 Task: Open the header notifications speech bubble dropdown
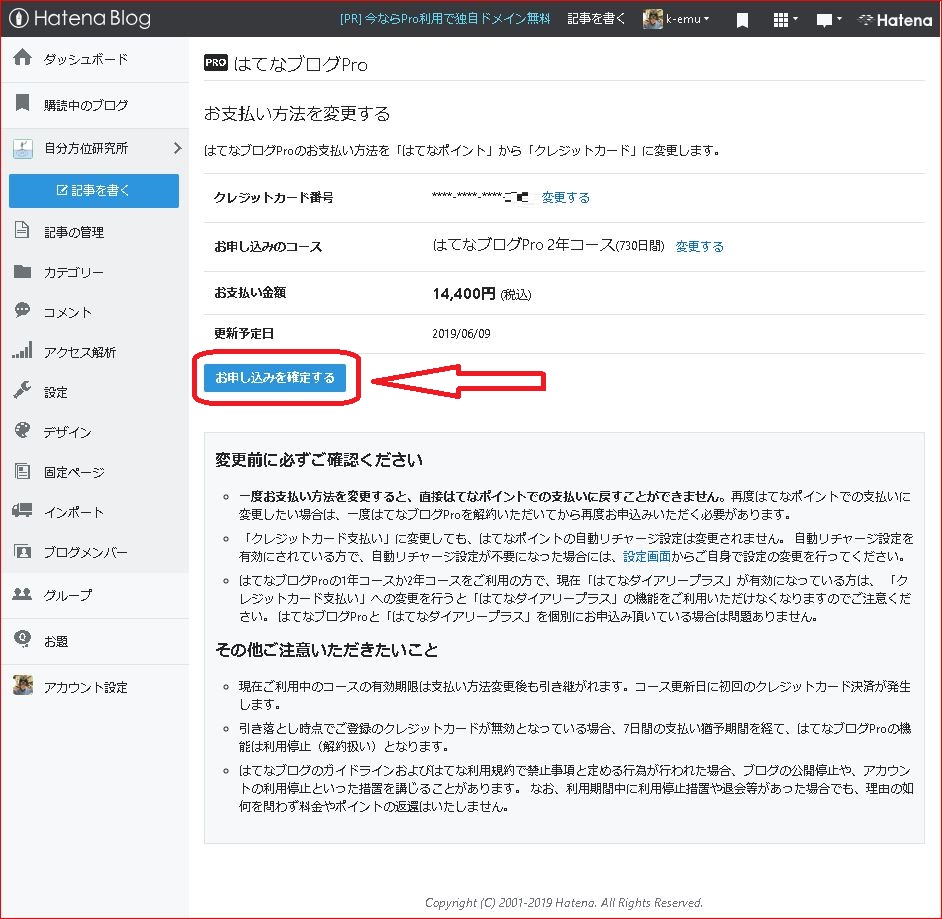tap(829, 20)
